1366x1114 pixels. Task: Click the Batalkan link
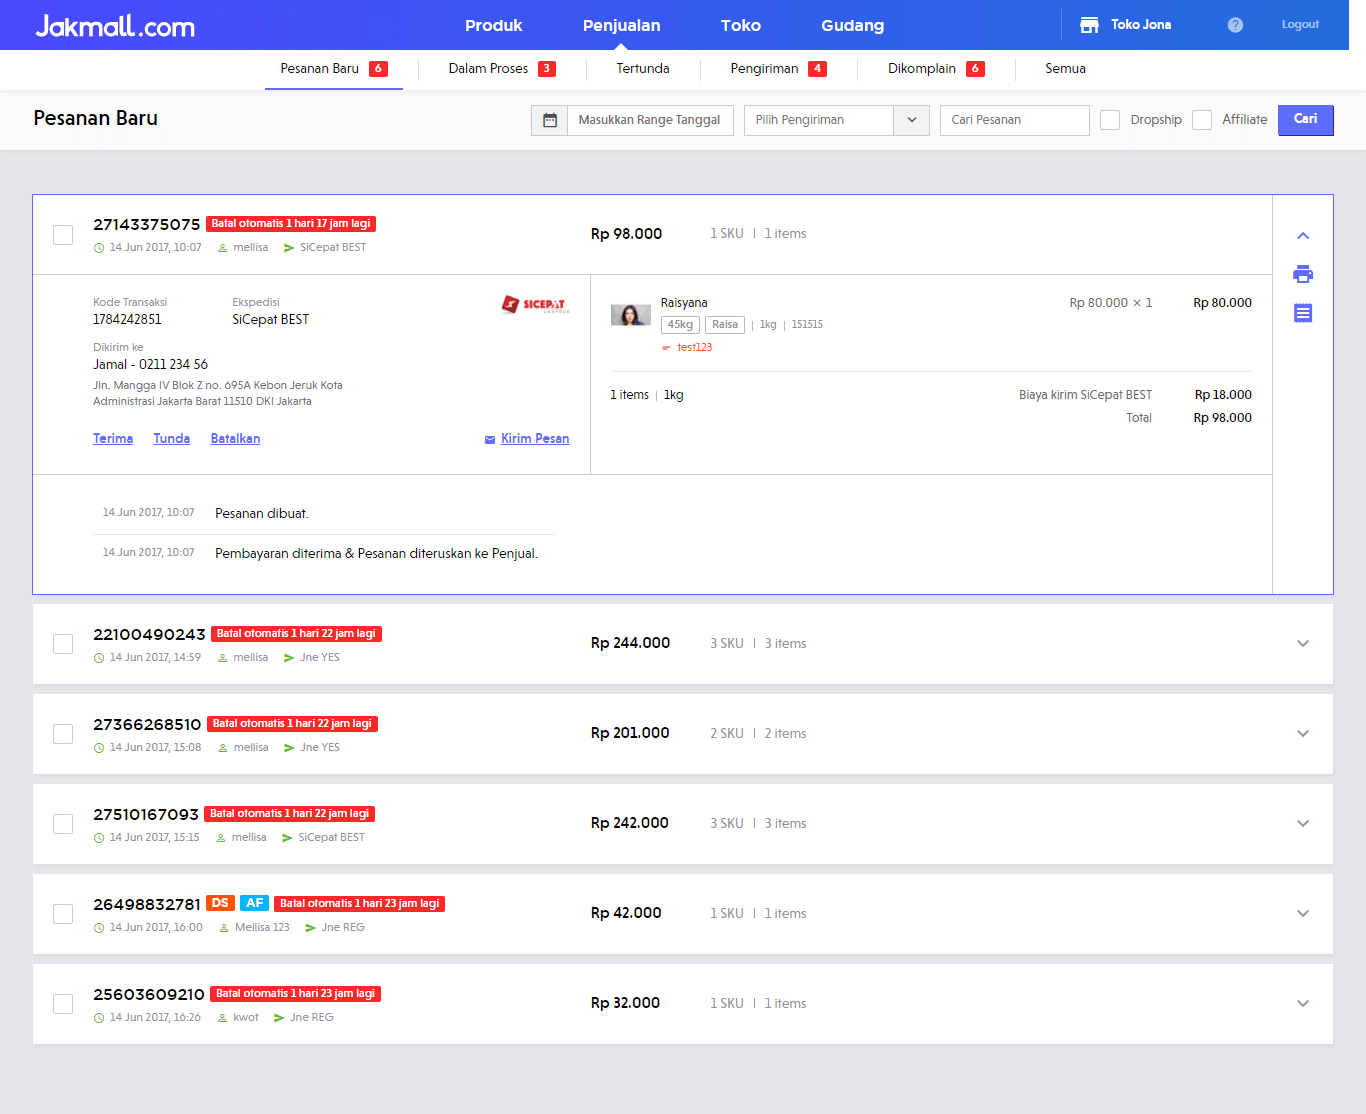pyautogui.click(x=236, y=439)
